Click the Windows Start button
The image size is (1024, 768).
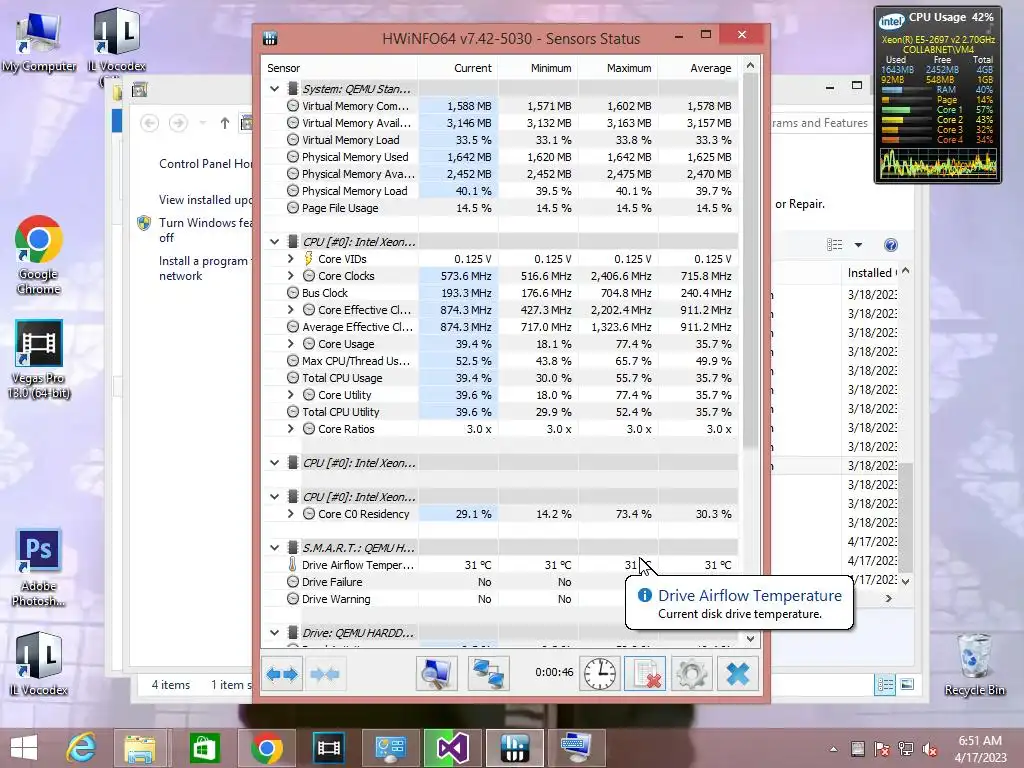coord(24,748)
